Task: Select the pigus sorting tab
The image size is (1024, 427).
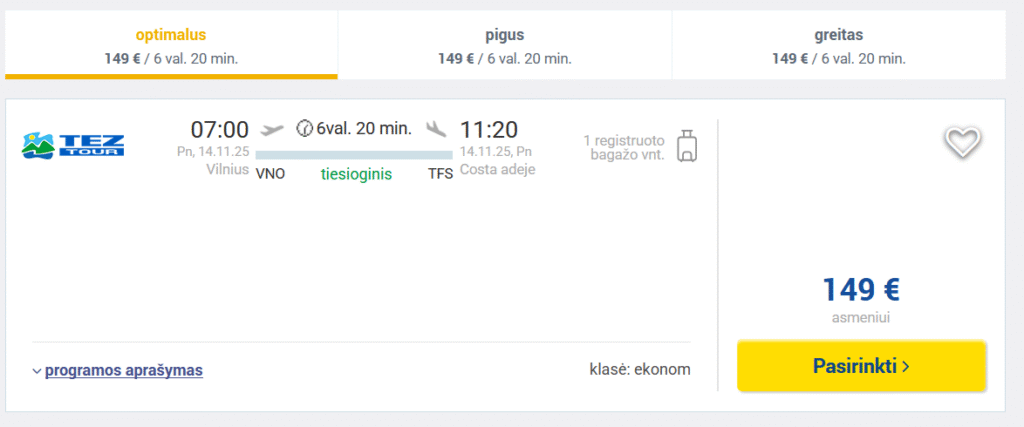Action: (x=504, y=46)
